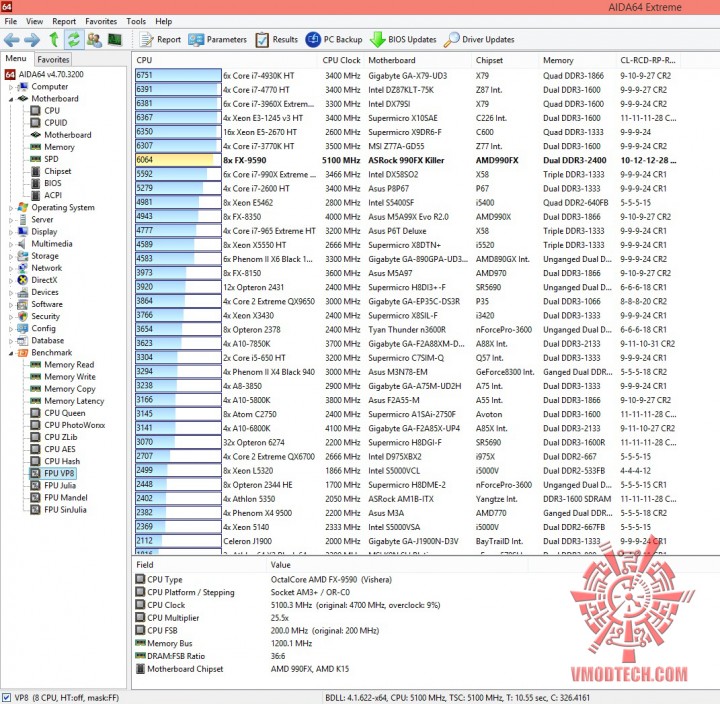Image resolution: width=720 pixels, height=704 pixels.
Task: Expand the Storage tree node
Action: [11, 256]
